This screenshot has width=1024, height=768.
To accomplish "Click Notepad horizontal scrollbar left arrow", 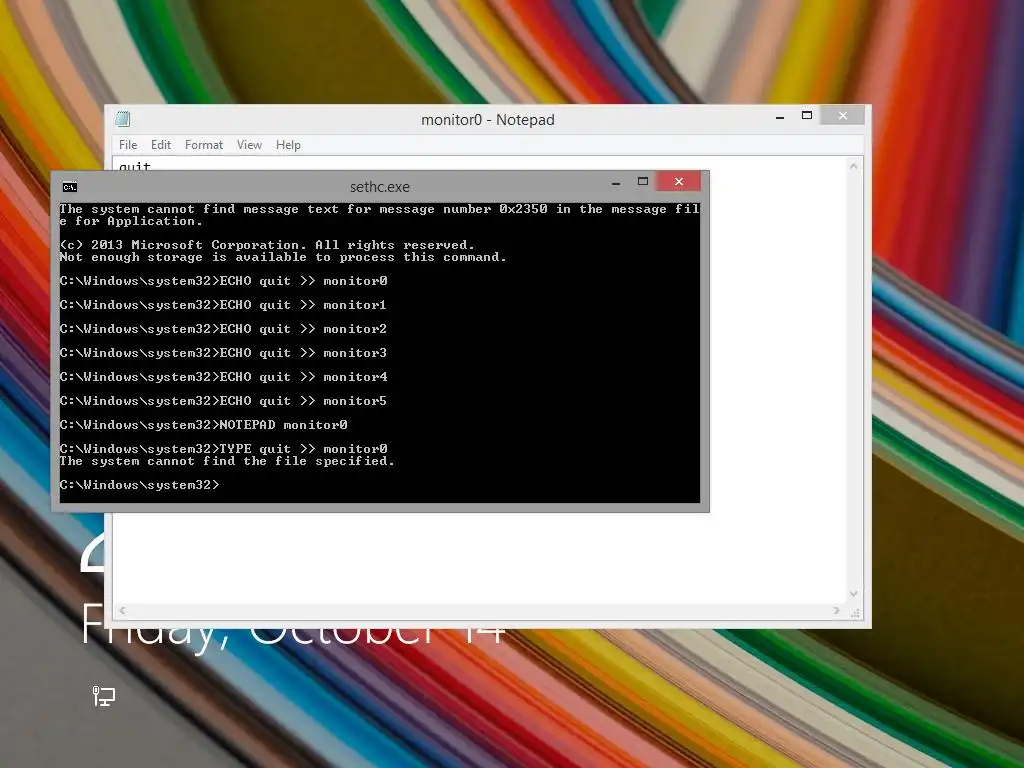I will pyautogui.click(x=122, y=611).
